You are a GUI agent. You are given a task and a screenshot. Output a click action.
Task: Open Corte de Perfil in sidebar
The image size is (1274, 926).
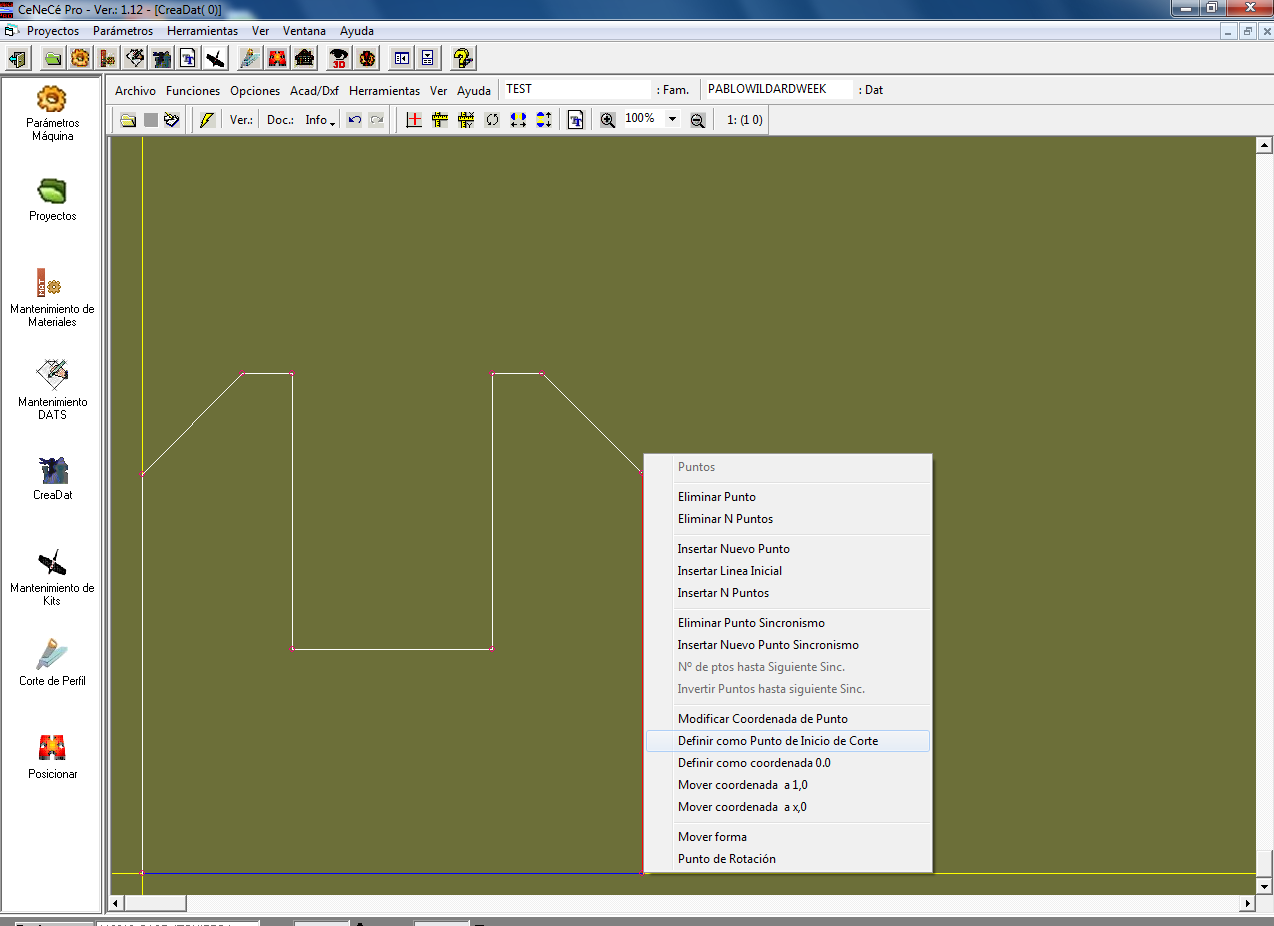tap(52, 663)
